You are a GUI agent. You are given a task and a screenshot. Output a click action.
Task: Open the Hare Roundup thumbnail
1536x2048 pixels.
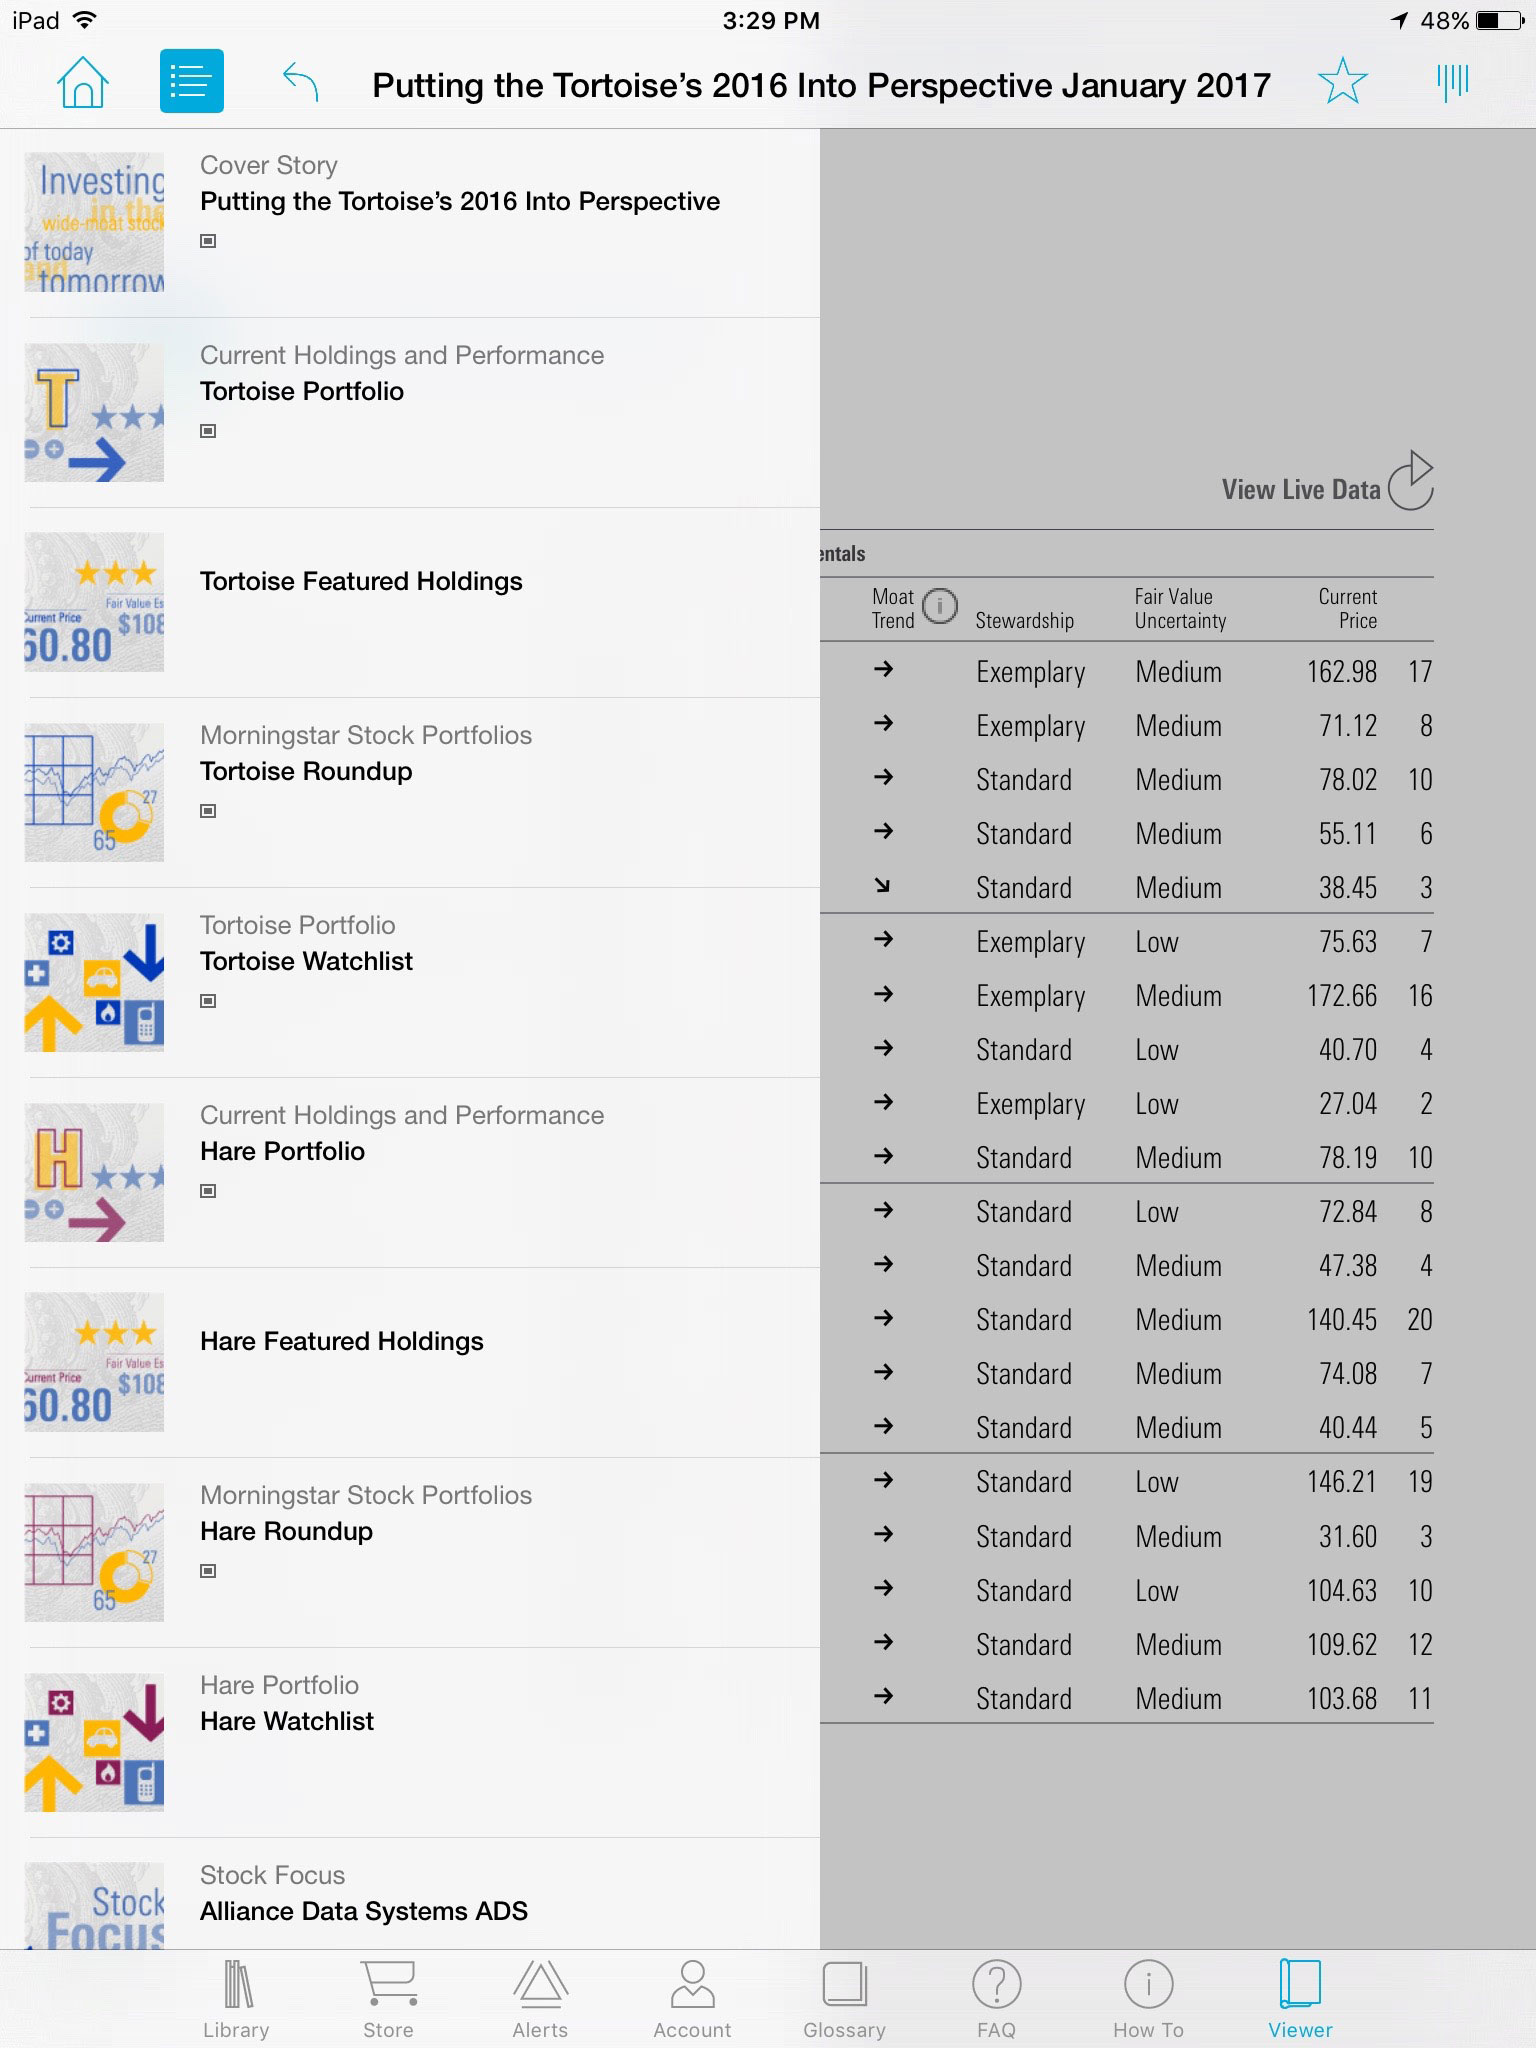[94, 1552]
